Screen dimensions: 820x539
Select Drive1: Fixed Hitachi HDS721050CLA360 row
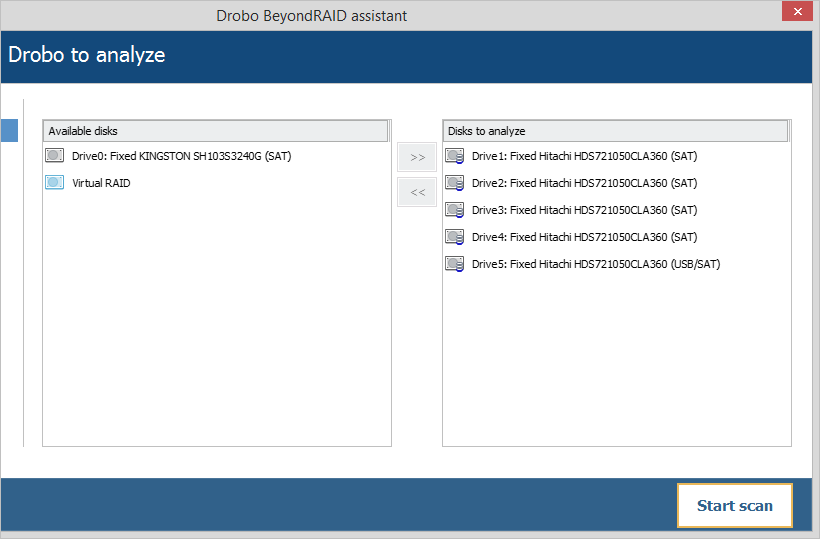584,156
